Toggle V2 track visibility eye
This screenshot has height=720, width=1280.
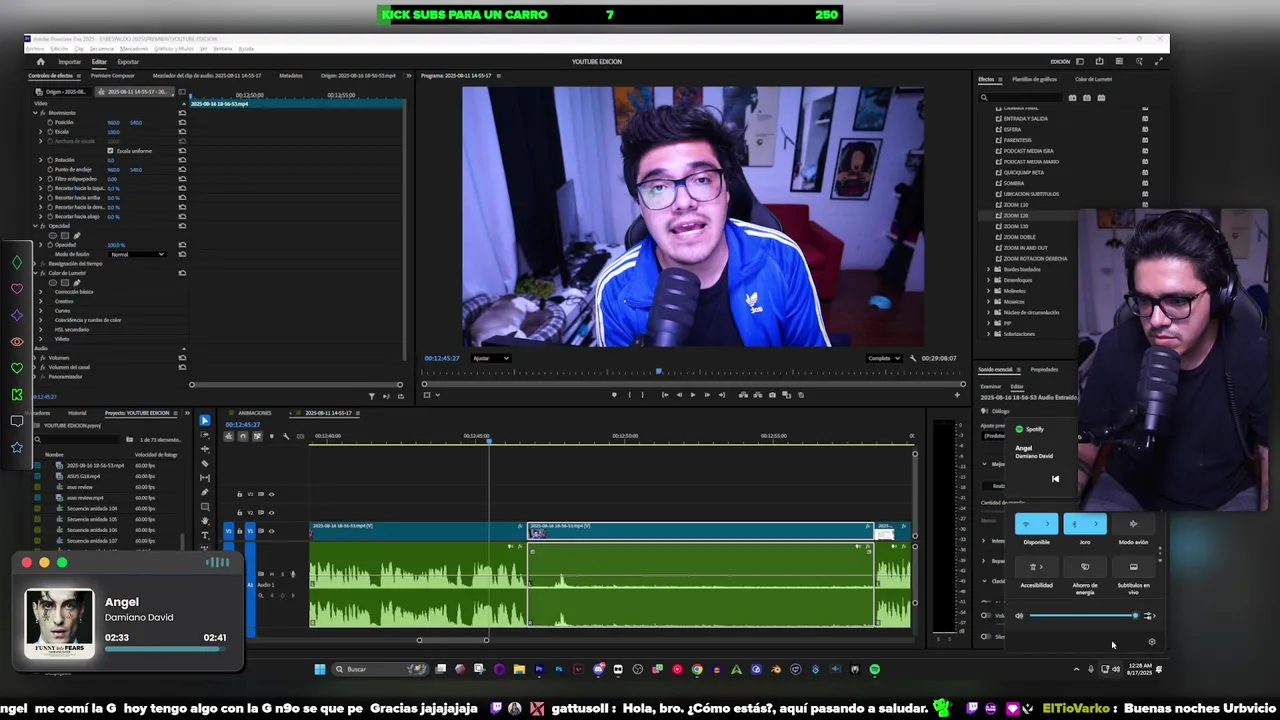point(271,513)
